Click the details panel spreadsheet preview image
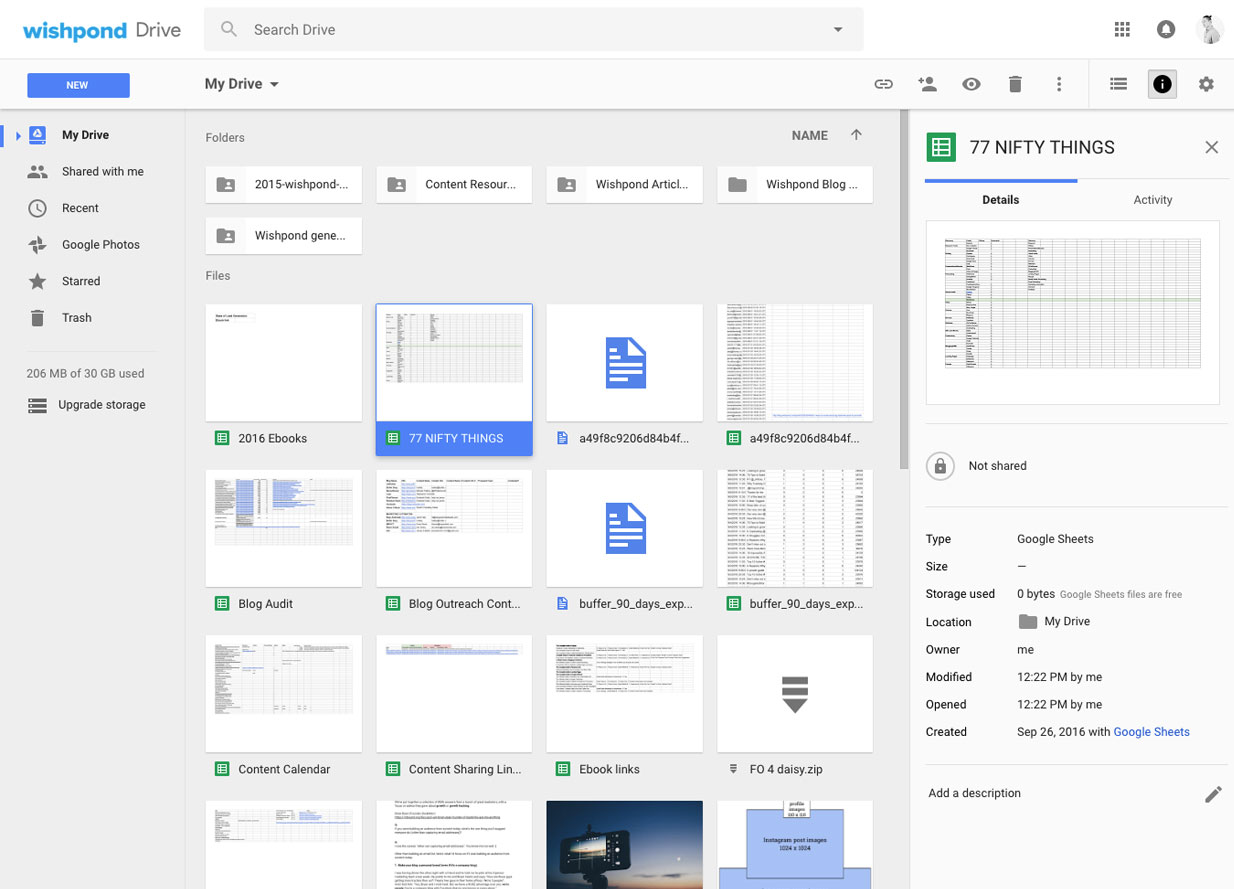Viewport: 1234px width, 889px height. tap(1073, 312)
